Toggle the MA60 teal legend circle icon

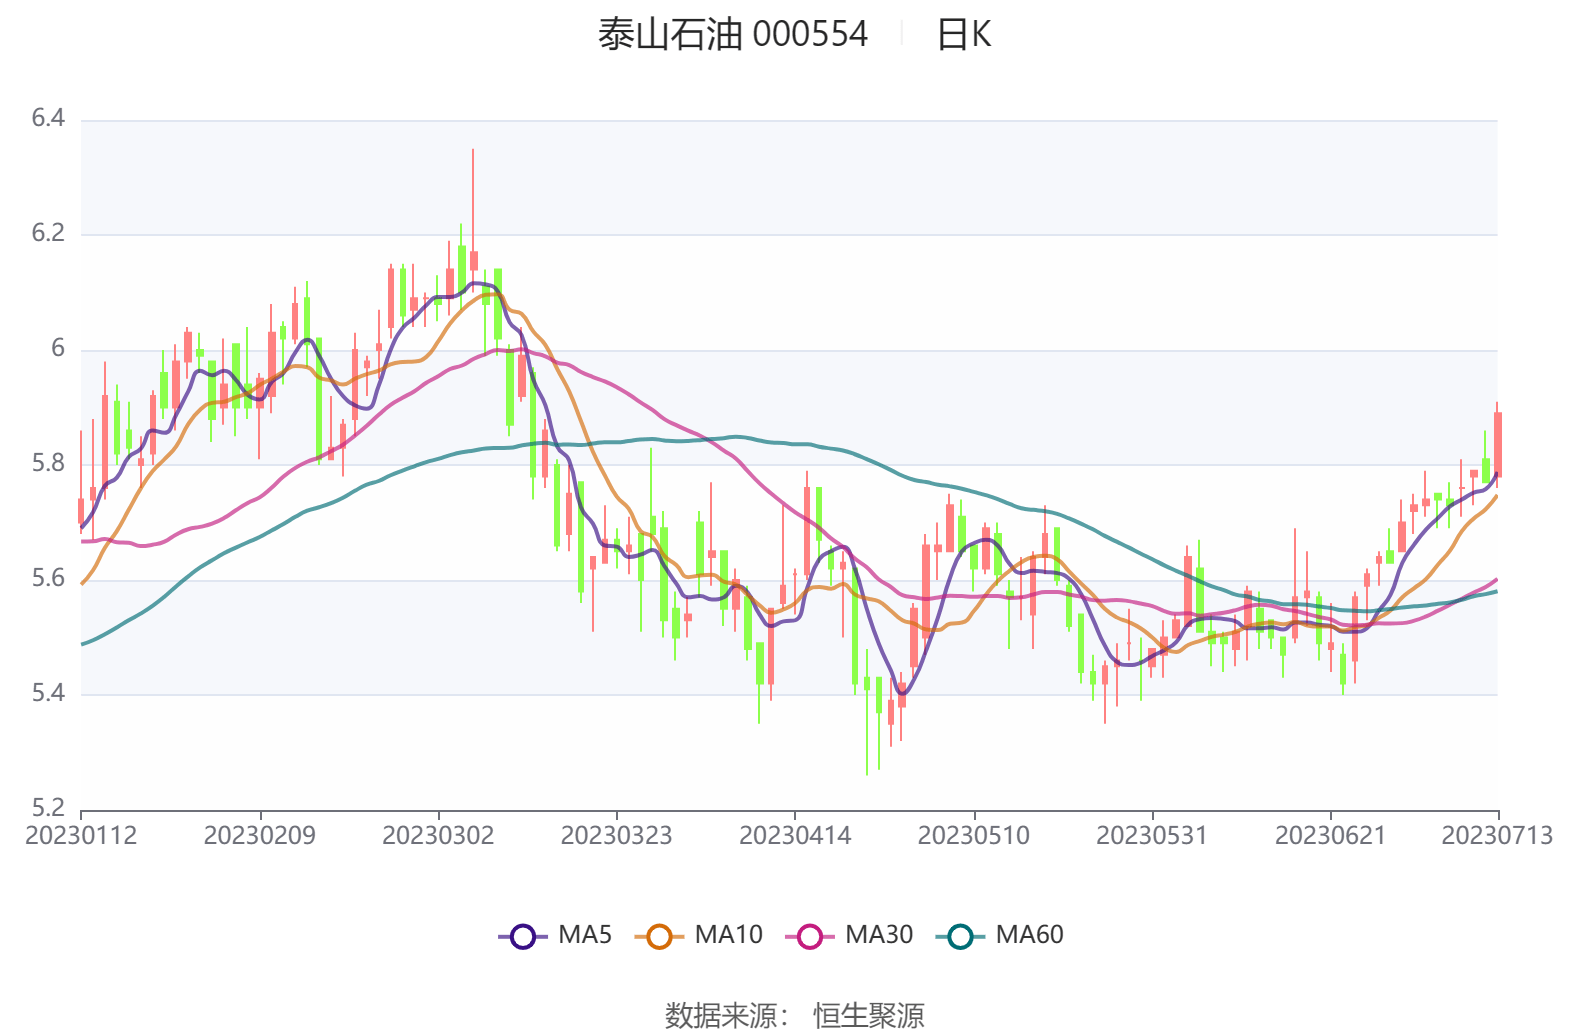click(x=960, y=936)
